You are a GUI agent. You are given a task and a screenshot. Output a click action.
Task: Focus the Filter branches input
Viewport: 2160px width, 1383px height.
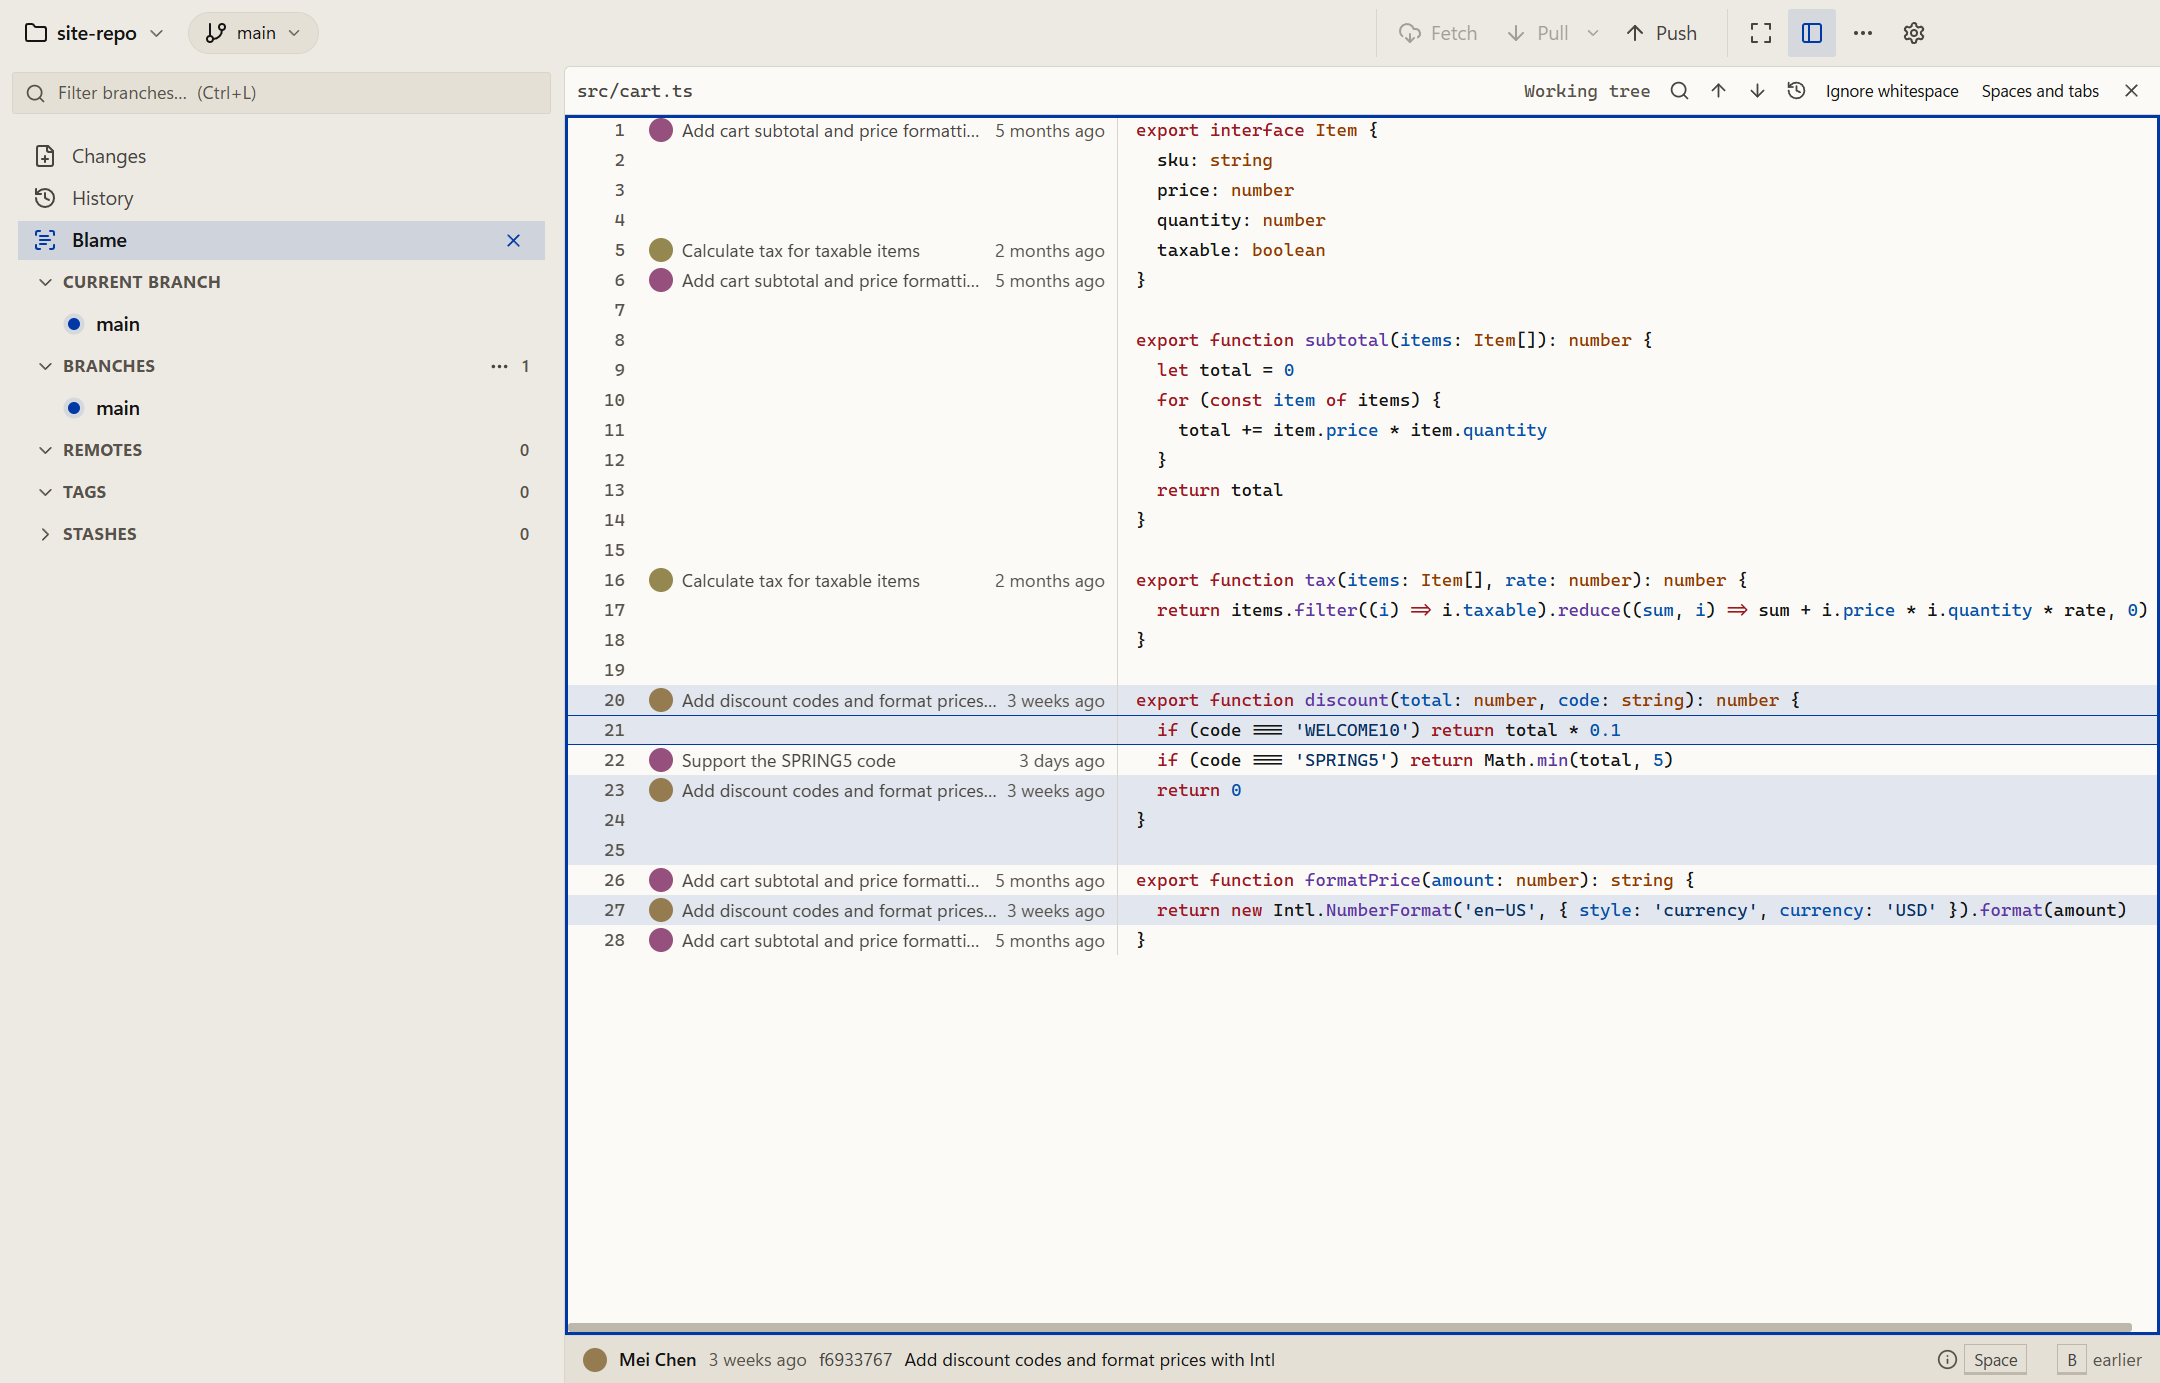pos(282,93)
